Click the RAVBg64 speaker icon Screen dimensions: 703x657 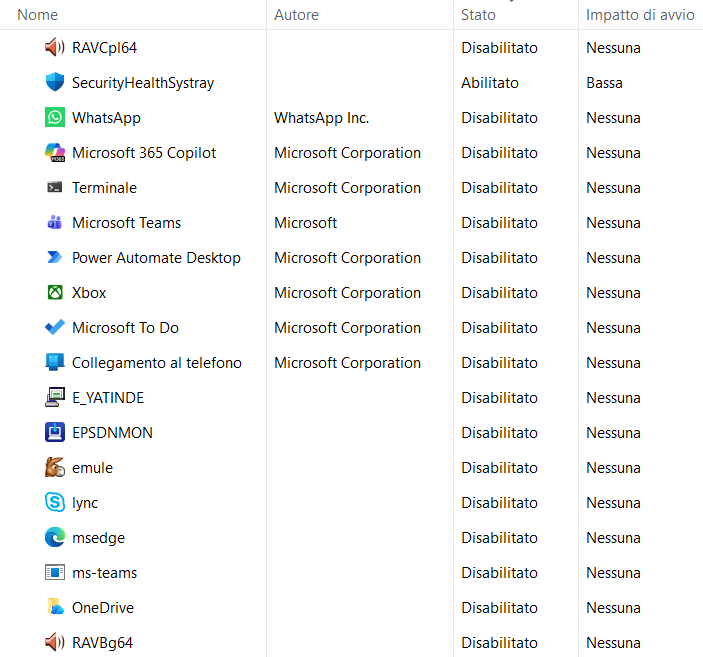click(55, 642)
